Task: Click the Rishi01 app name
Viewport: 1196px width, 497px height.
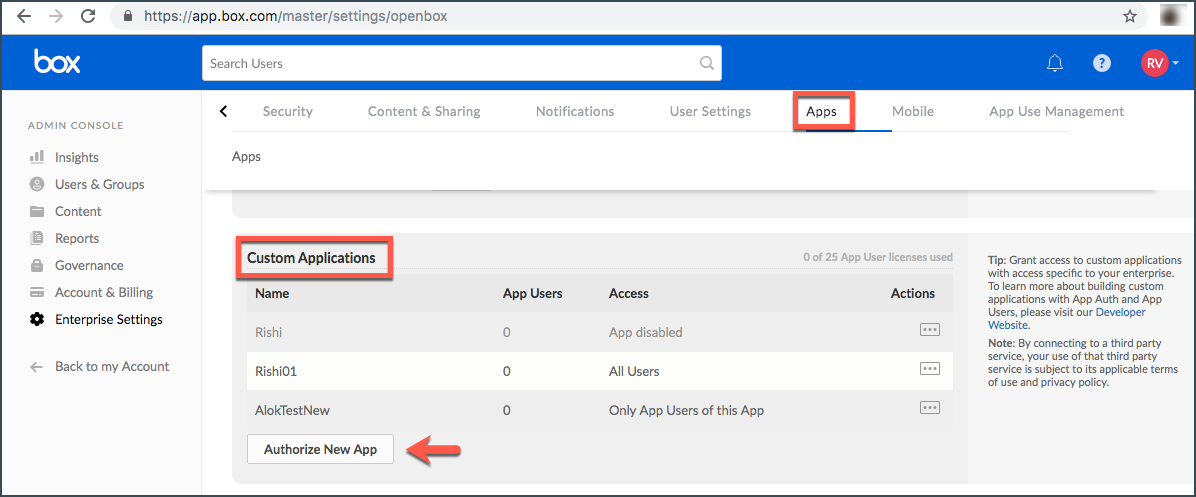Action: (x=276, y=371)
